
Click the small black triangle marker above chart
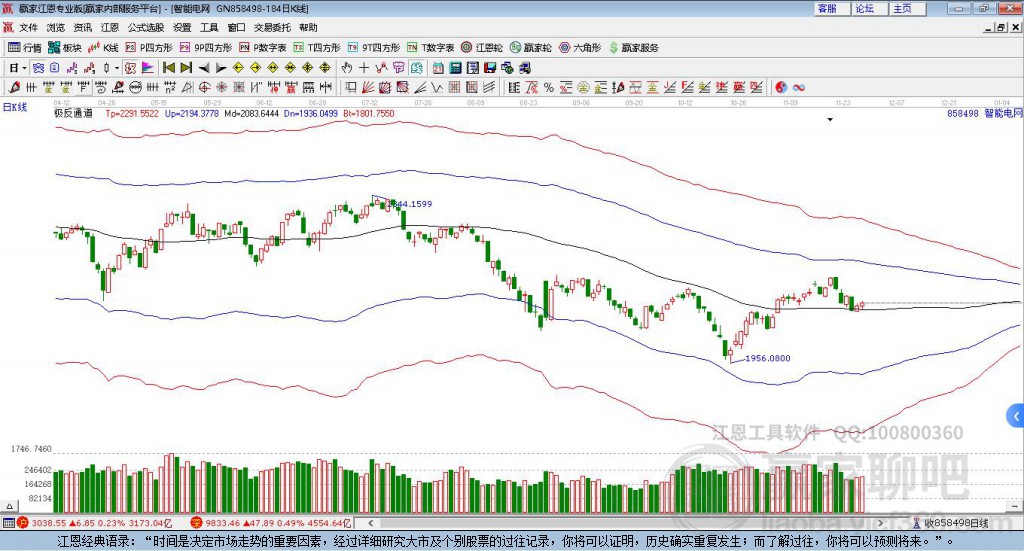coord(830,119)
